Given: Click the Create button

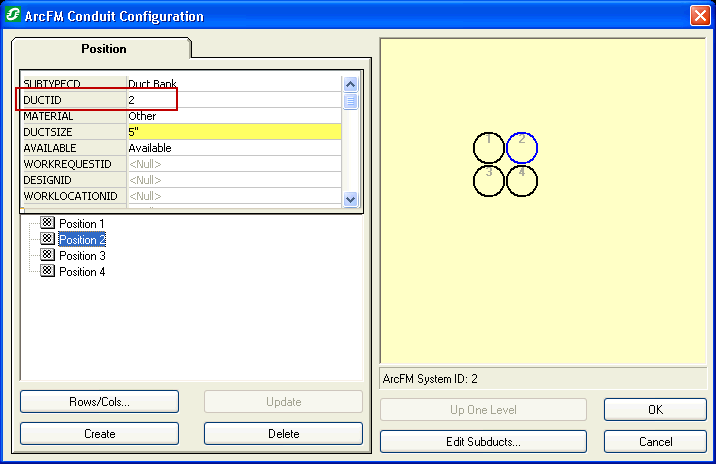Looking at the screenshot, I should pos(99,434).
